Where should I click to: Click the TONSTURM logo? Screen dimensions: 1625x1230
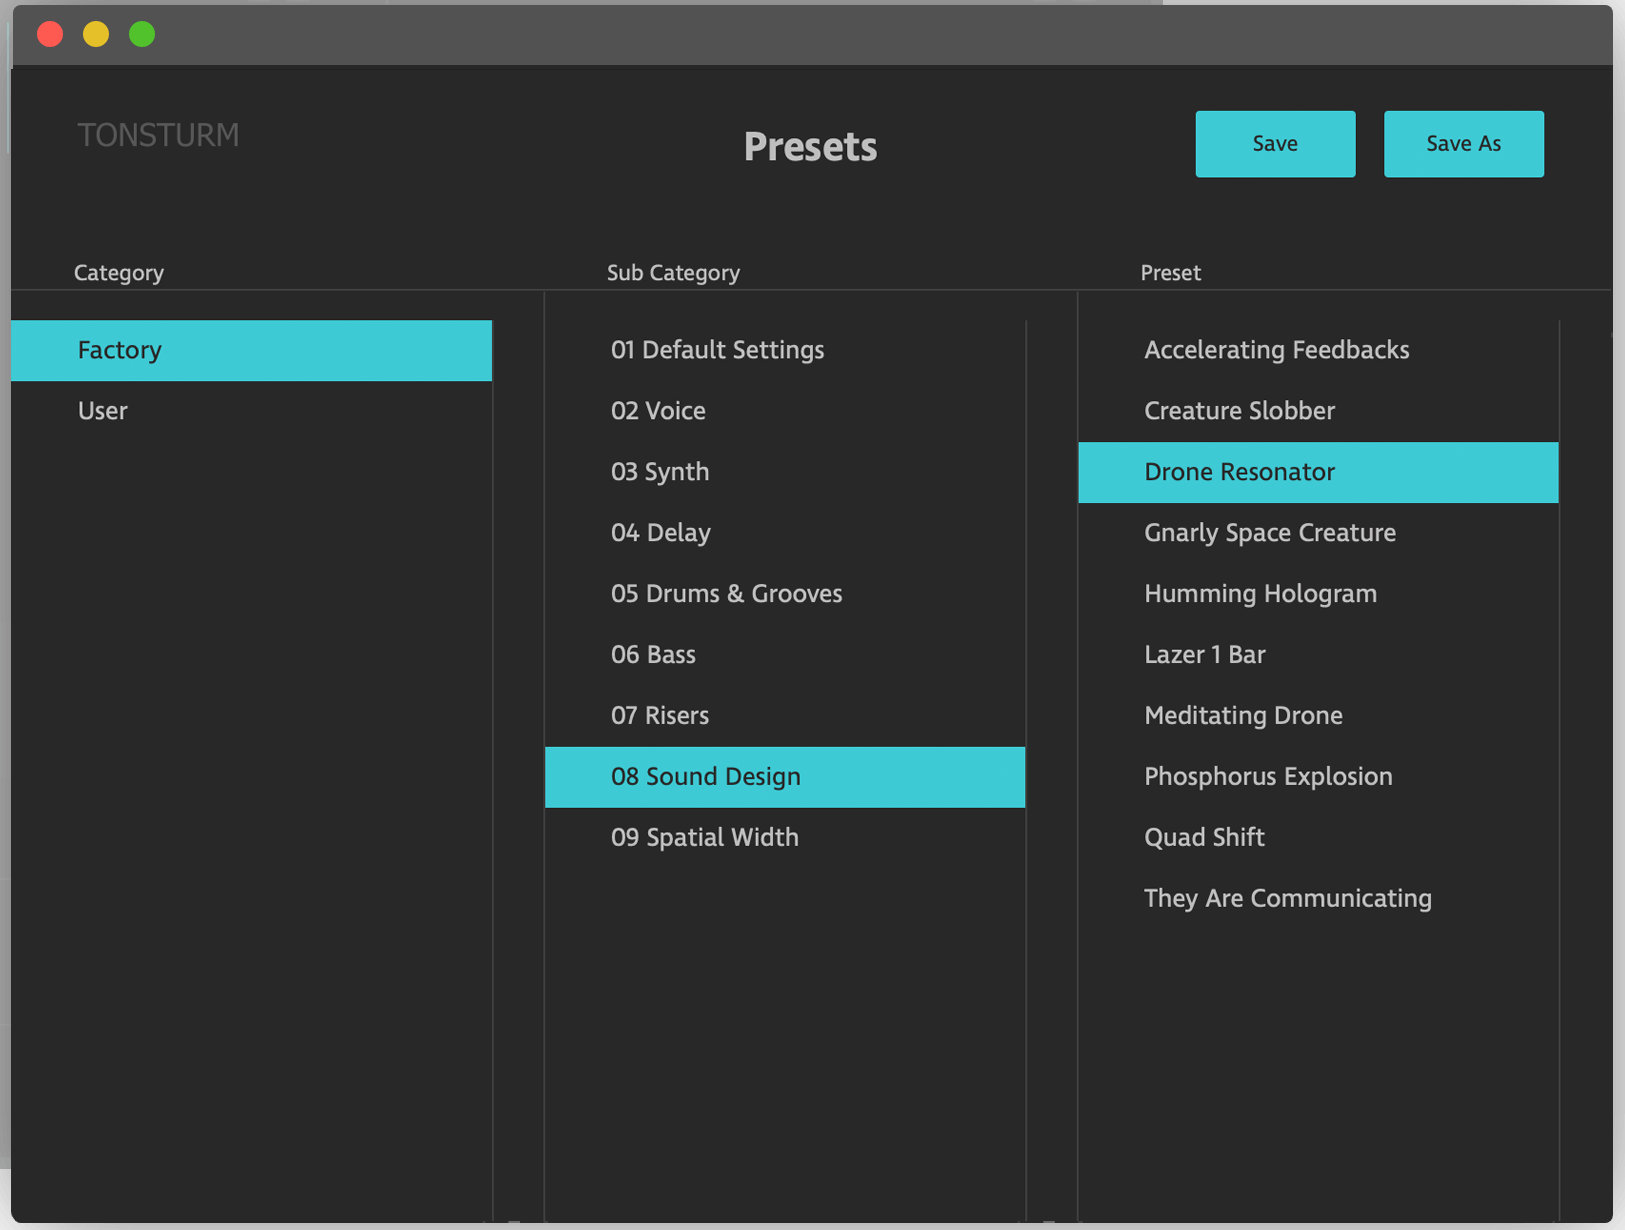pos(158,134)
